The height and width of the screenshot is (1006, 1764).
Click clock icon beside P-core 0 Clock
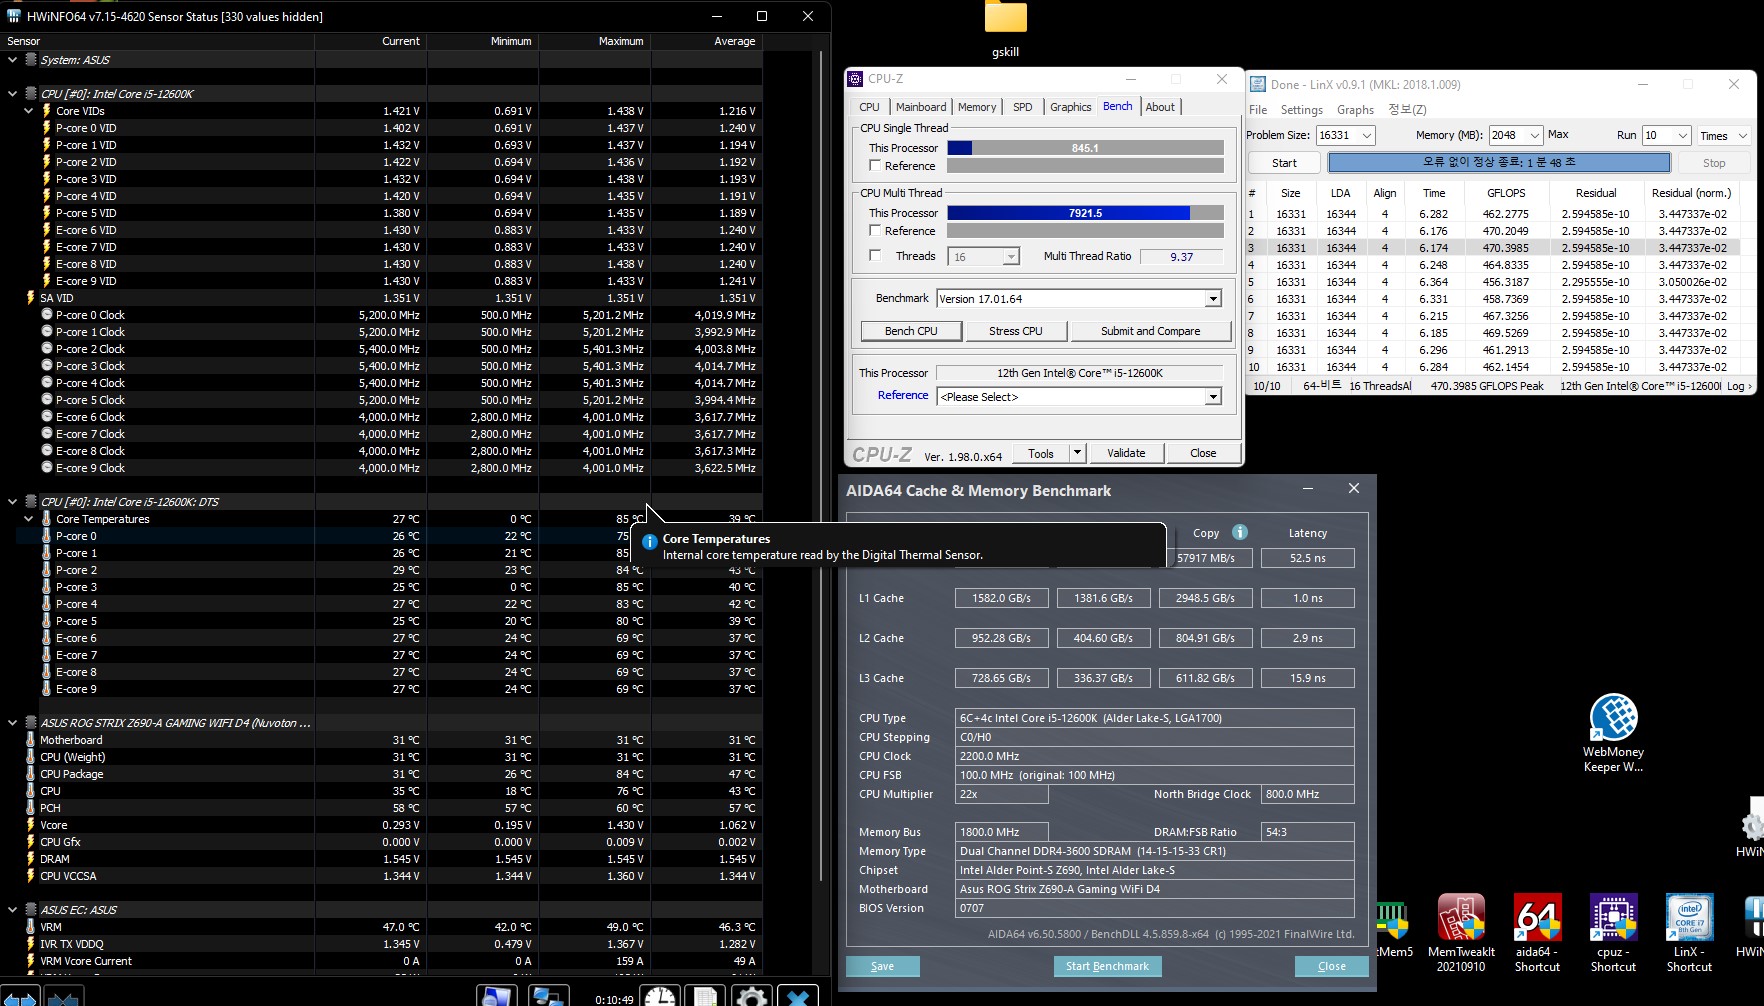point(46,315)
